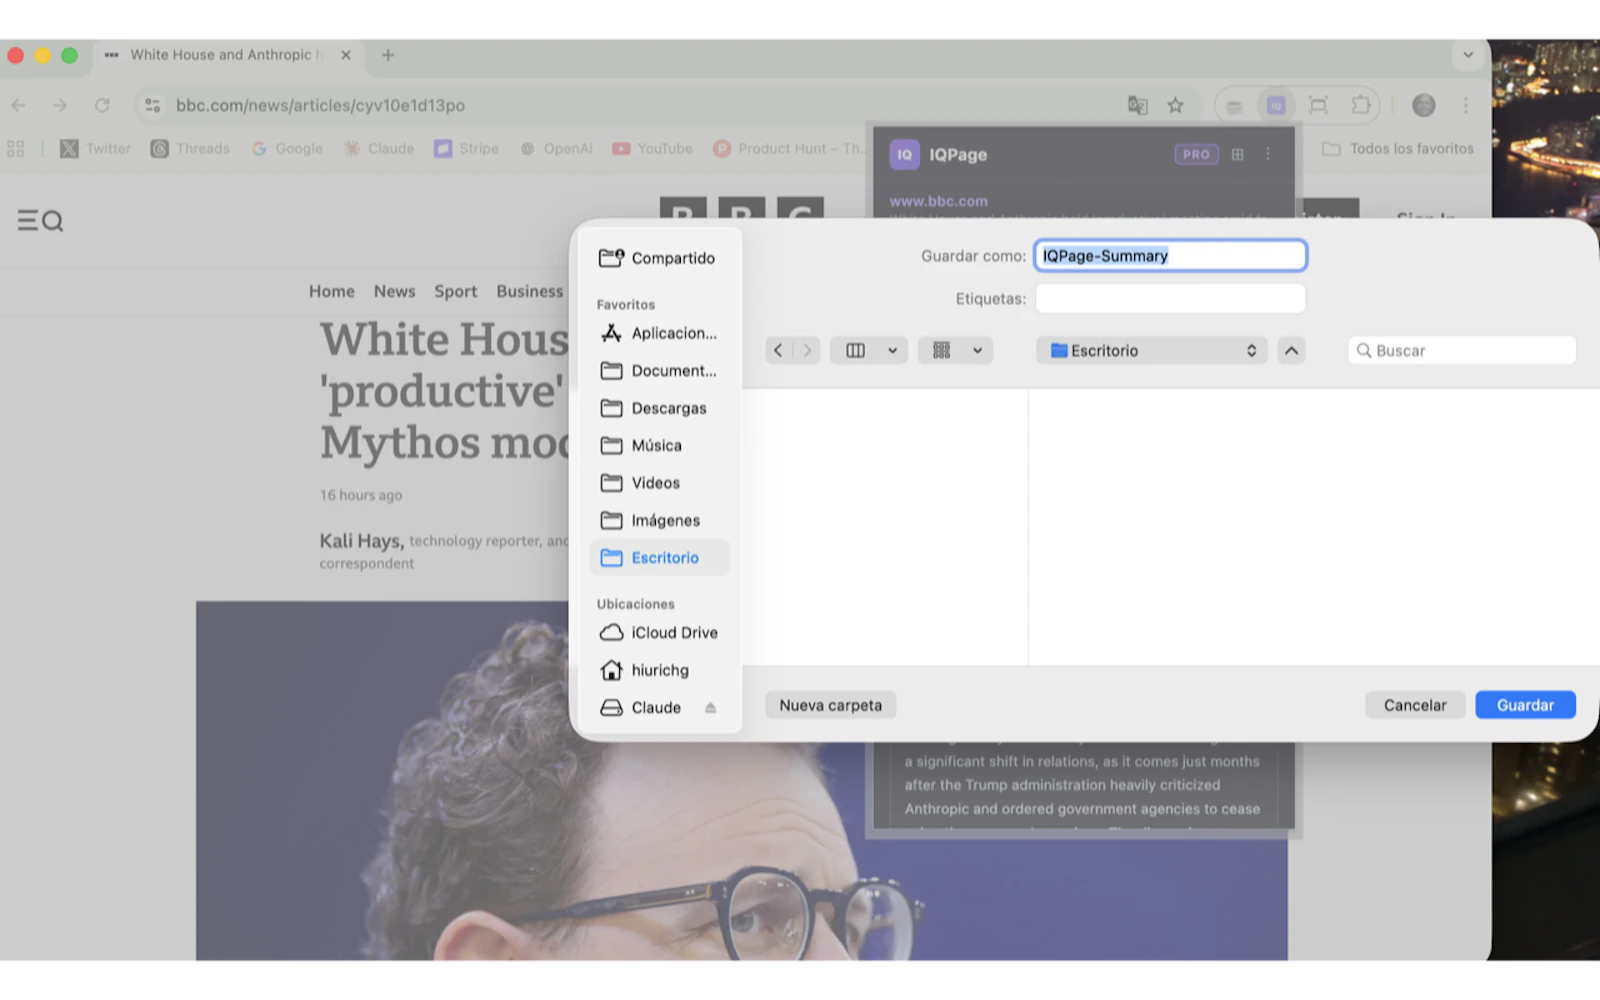Go to BBC Home tab

click(332, 291)
